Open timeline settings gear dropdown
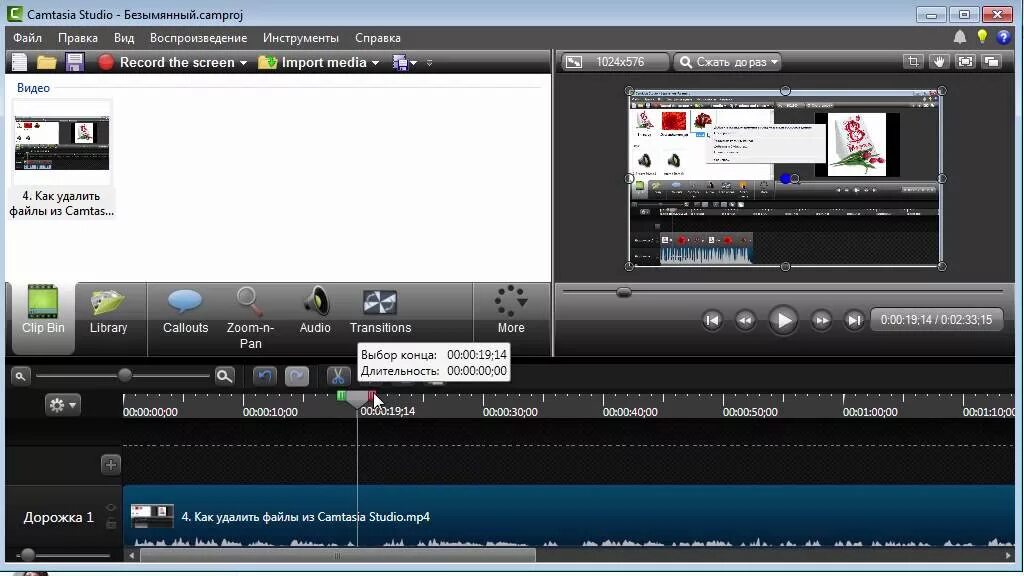 click(x=63, y=405)
